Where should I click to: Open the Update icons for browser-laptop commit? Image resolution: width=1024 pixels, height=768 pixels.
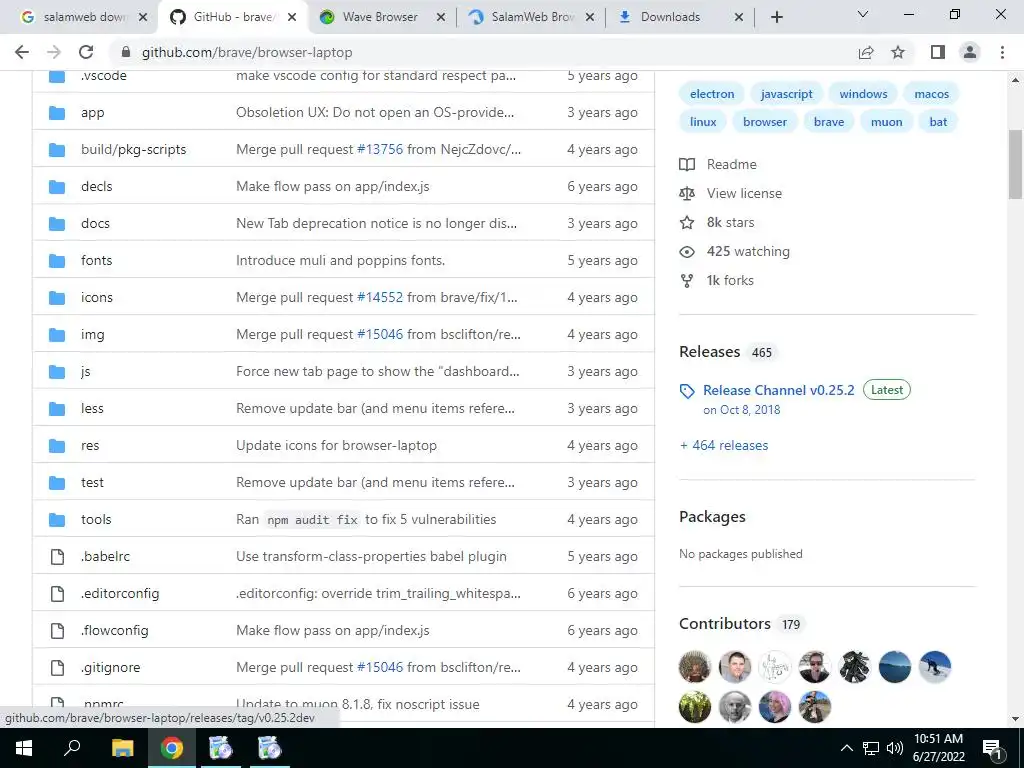coord(336,446)
